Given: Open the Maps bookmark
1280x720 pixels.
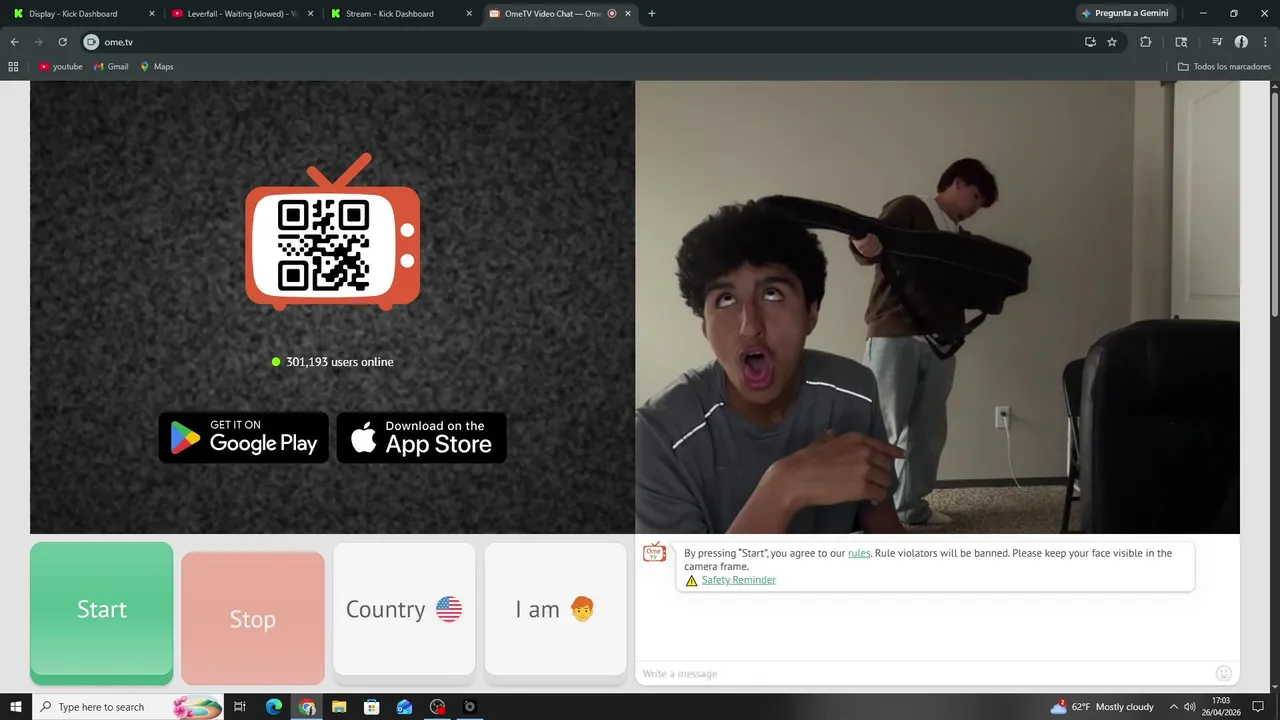Looking at the screenshot, I should (x=157, y=67).
